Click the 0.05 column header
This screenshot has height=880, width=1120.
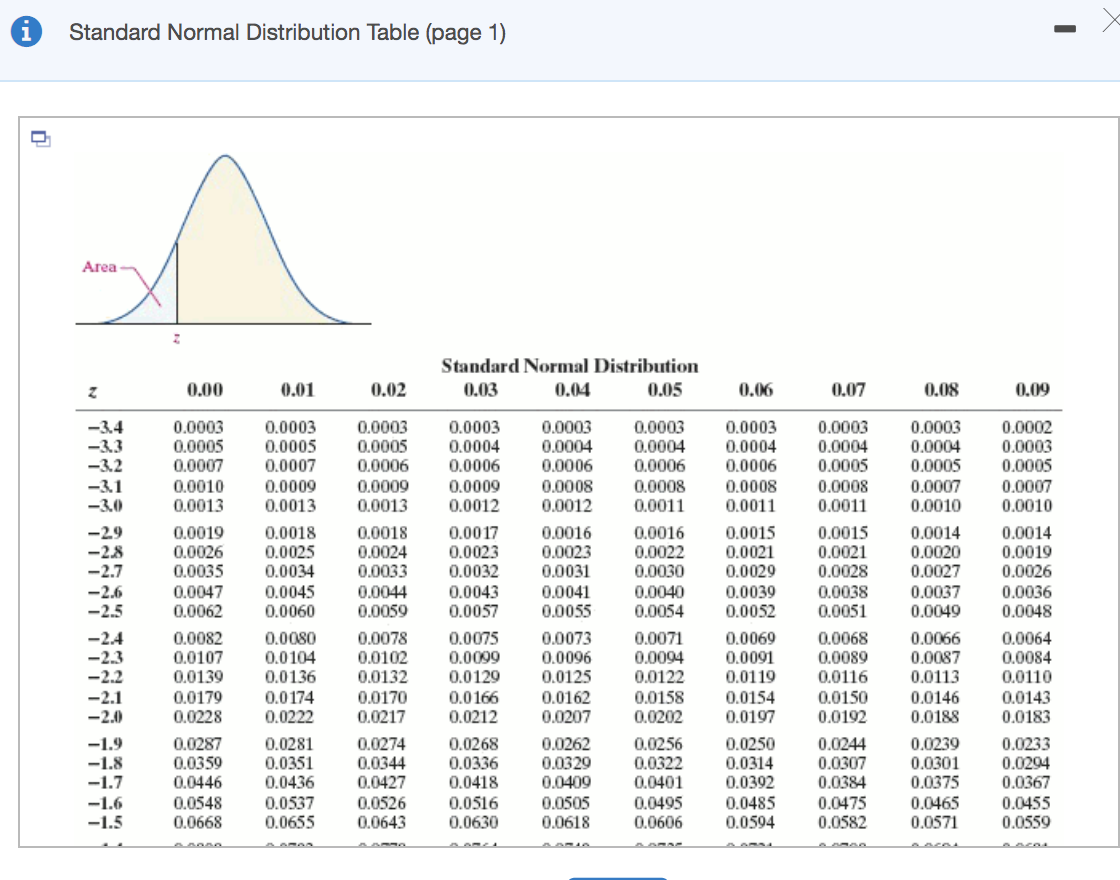click(x=664, y=389)
